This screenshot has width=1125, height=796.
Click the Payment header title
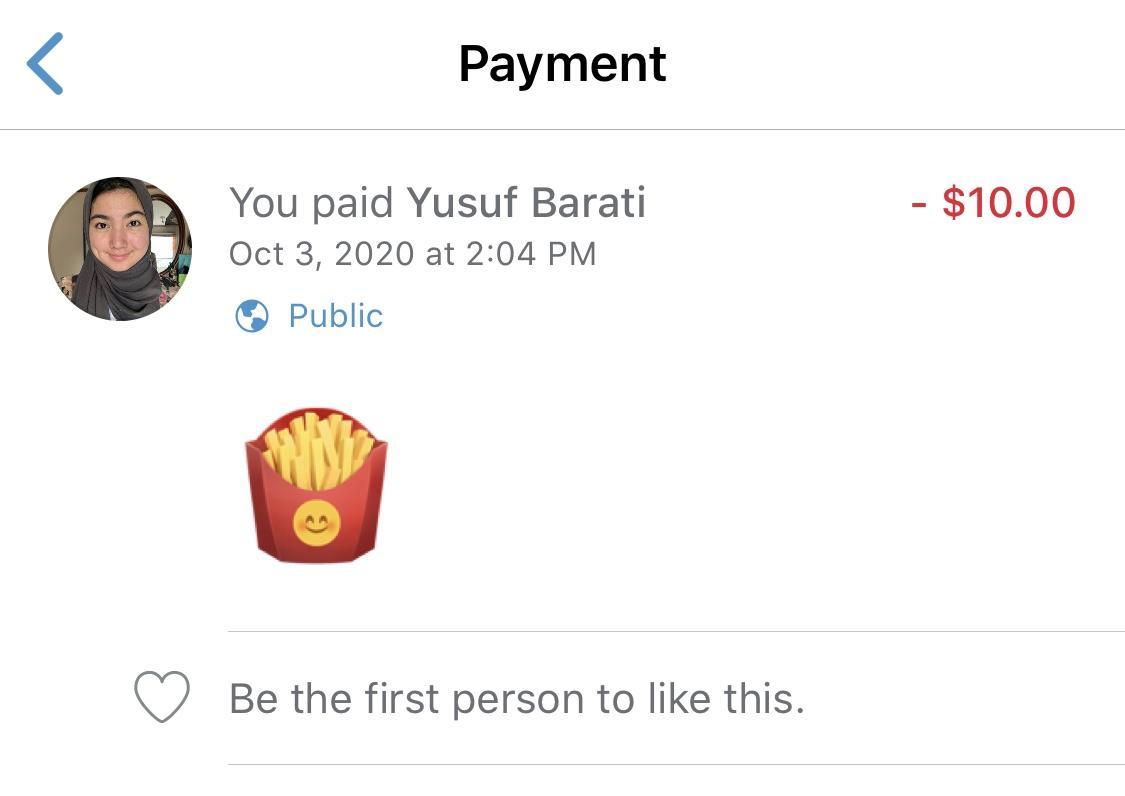(562, 64)
